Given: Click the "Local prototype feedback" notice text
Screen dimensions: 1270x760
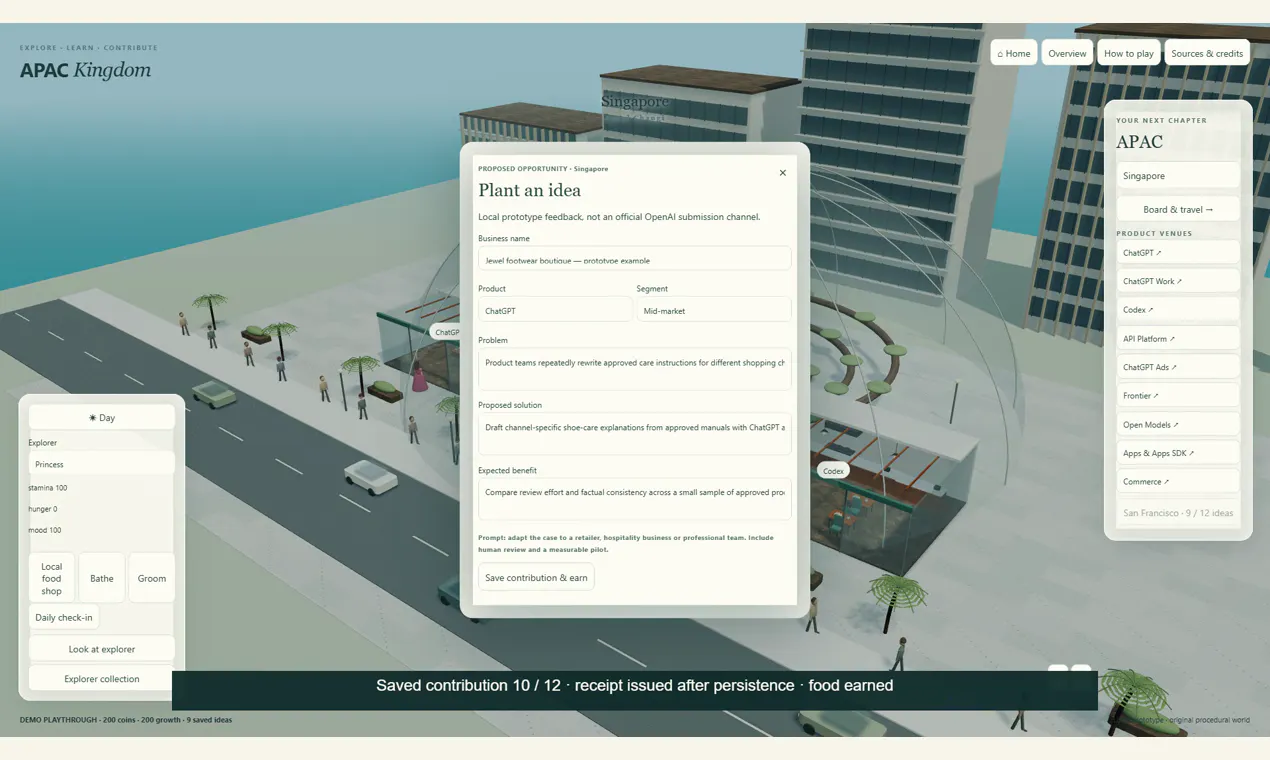Looking at the screenshot, I should (x=619, y=217).
